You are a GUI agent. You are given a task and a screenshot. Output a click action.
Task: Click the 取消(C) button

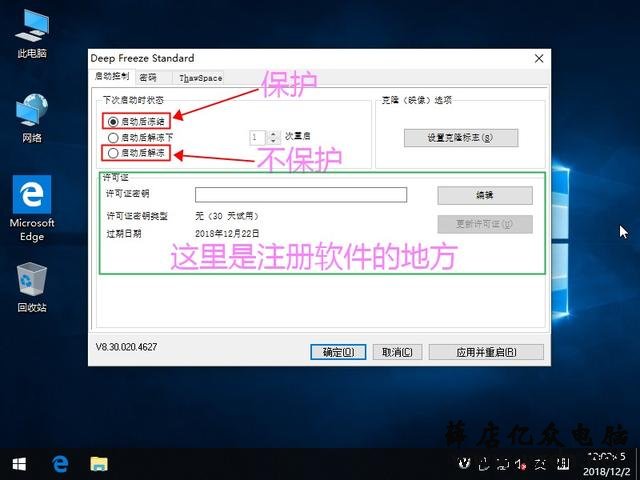(397, 352)
